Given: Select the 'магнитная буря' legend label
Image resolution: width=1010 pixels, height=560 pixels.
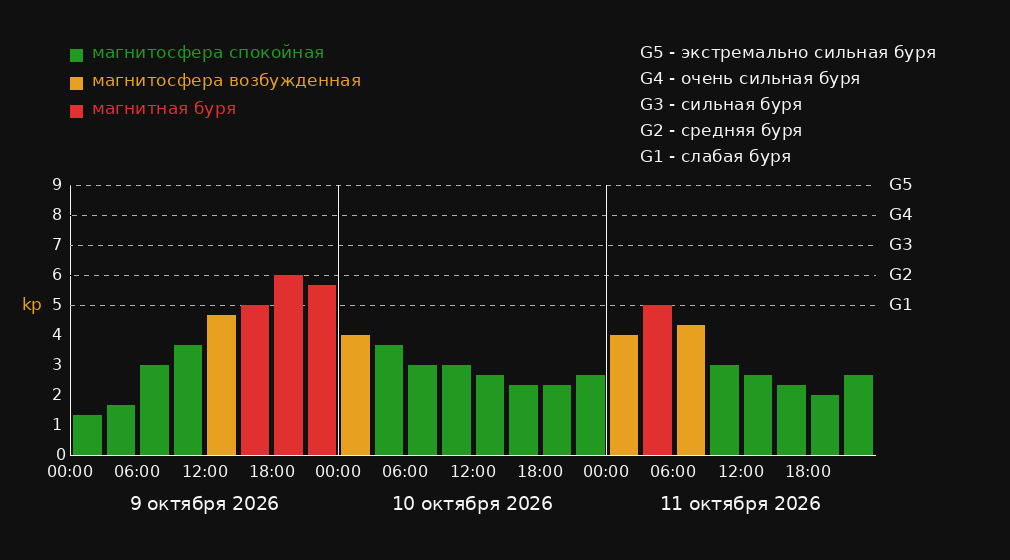Looking at the screenshot, I should (164, 109).
